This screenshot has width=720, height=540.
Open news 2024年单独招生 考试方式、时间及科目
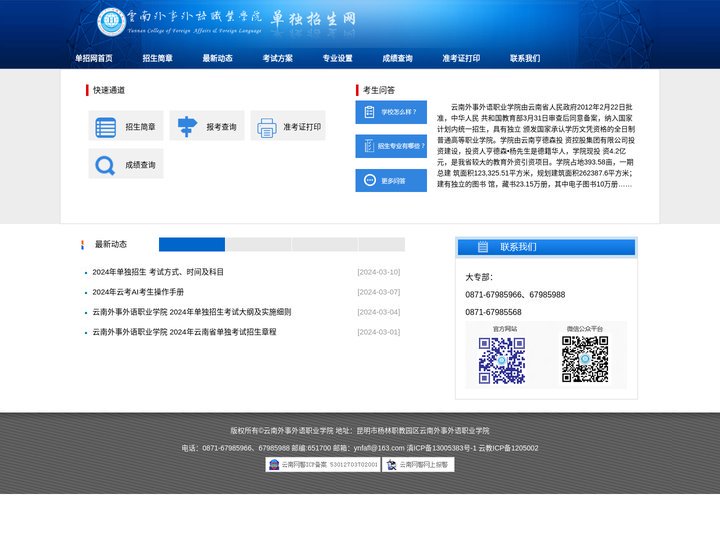coord(158,272)
